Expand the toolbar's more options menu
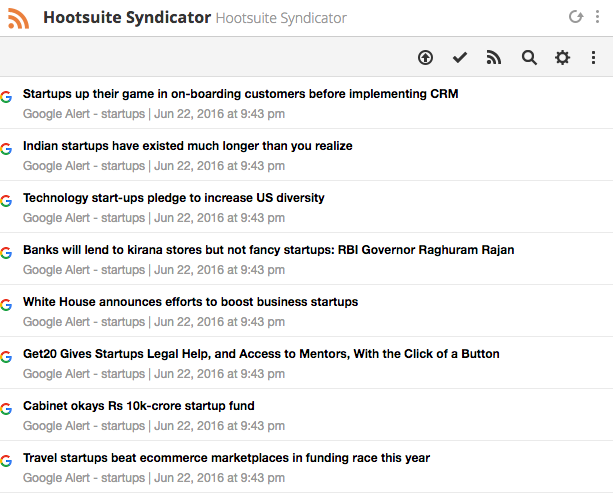613x500 pixels. click(x=593, y=58)
